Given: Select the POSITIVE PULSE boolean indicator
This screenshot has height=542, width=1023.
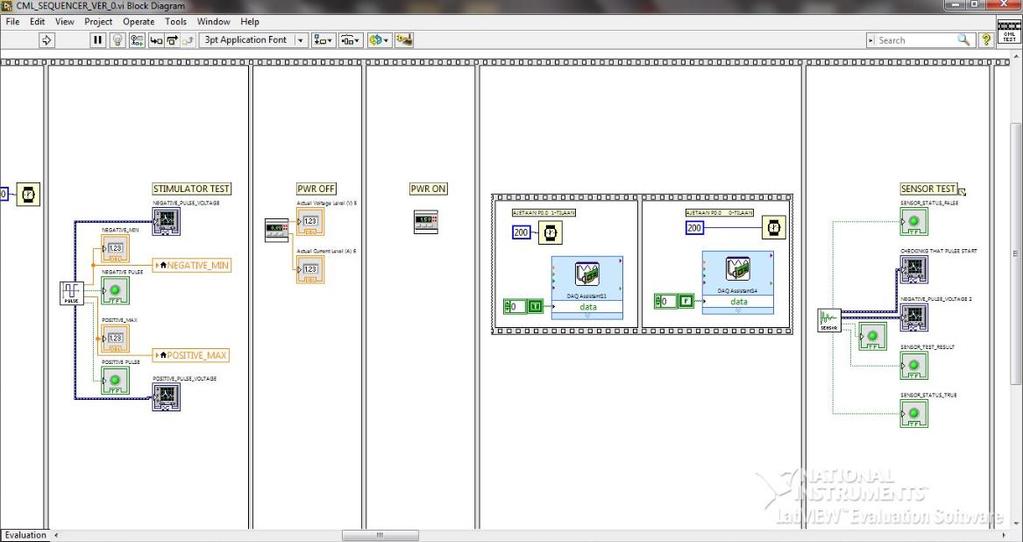Looking at the screenshot, I should click(x=115, y=380).
